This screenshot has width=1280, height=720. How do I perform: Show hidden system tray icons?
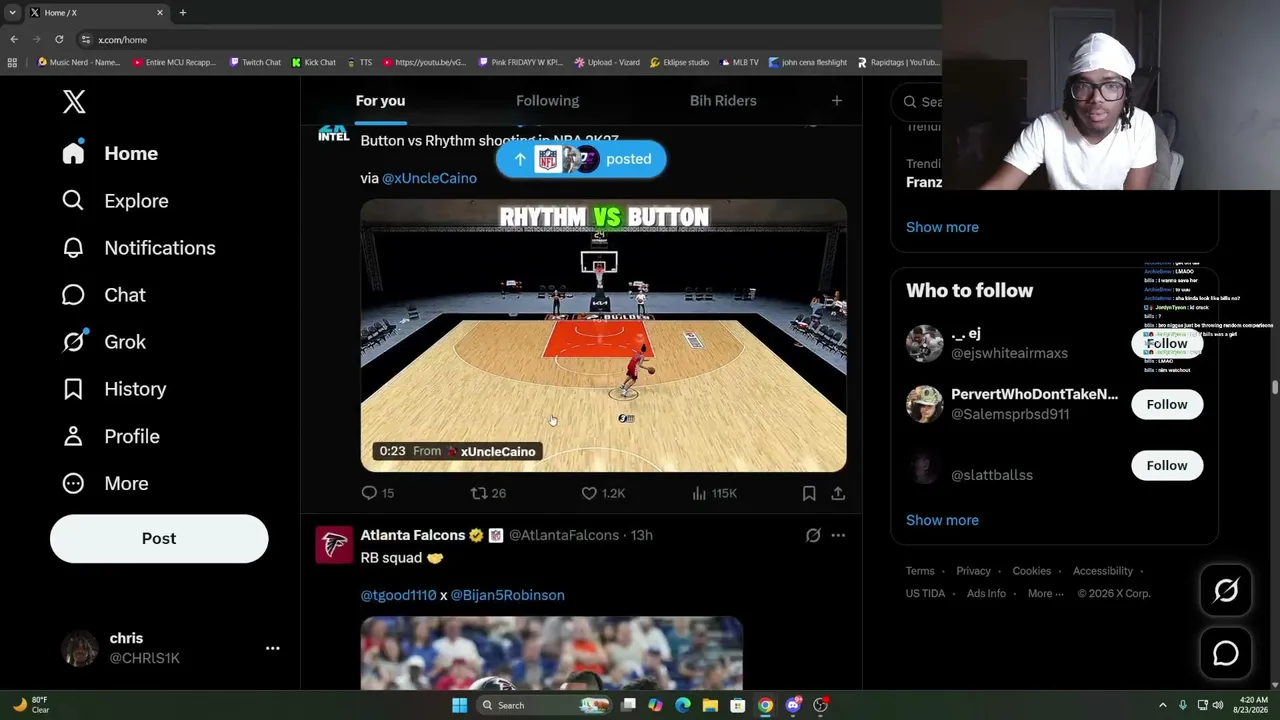(1162, 705)
